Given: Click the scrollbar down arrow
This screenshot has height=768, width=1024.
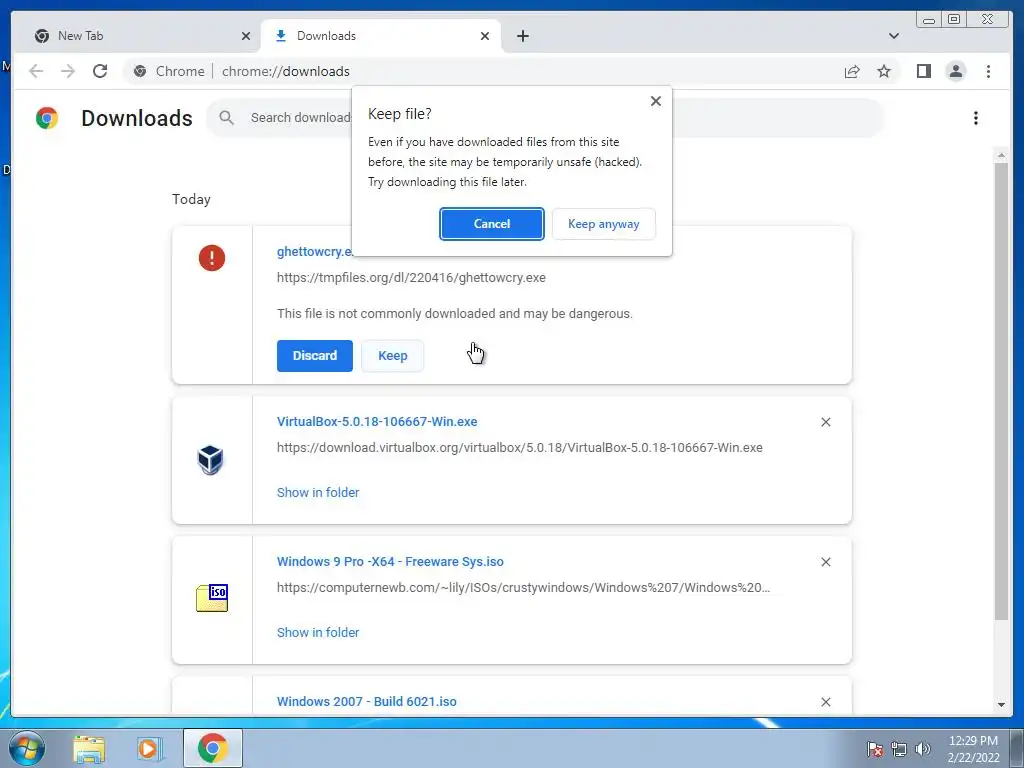Looking at the screenshot, I should tap(1001, 705).
